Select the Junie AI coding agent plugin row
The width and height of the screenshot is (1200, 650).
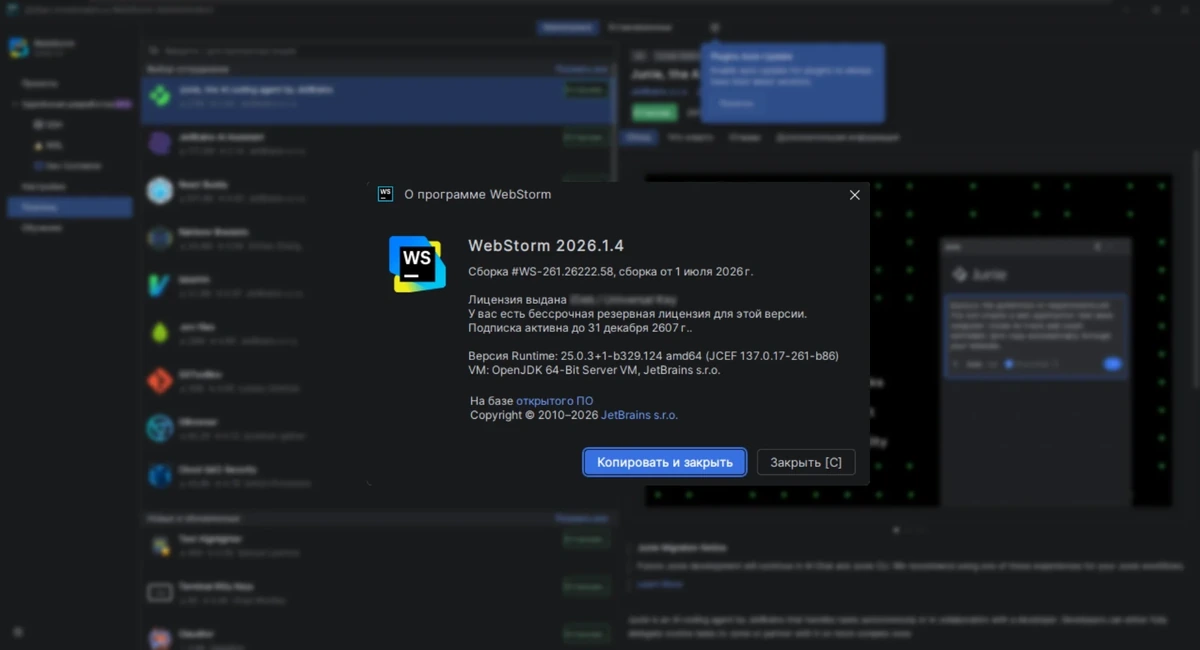(x=376, y=100)
